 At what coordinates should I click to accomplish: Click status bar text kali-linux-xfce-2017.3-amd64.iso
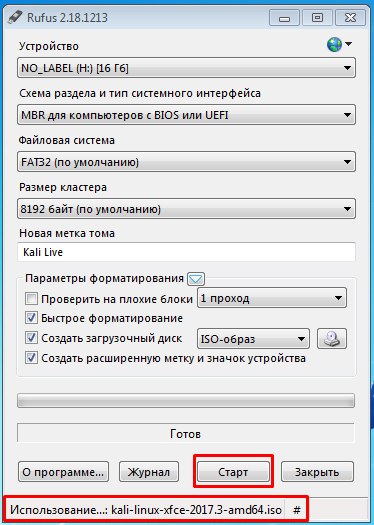tap(197, 510)
